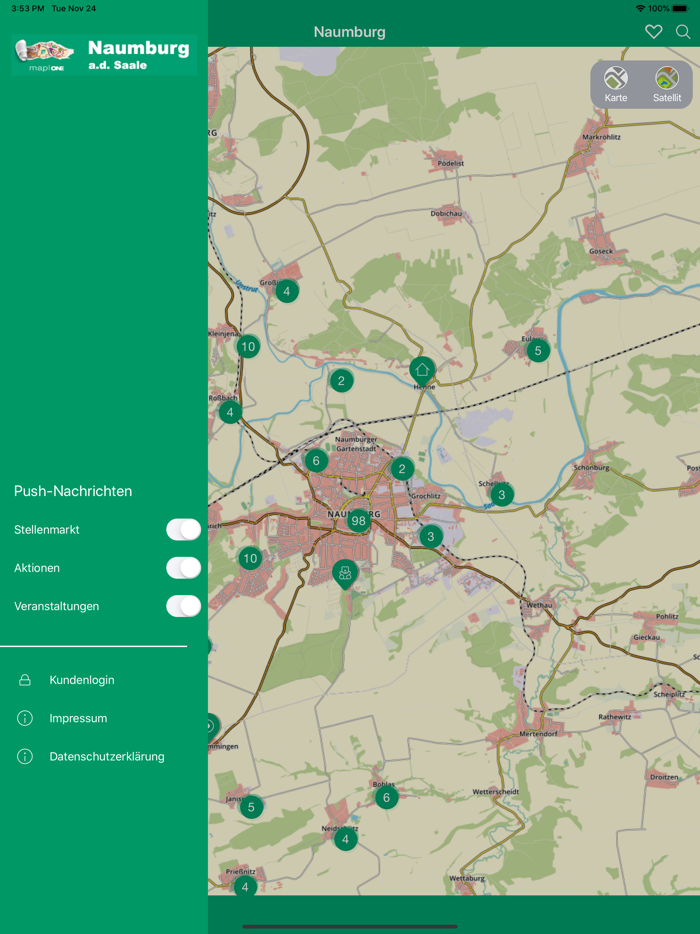
Task: Tap the Naumburg a.d. Saale logo banner
Action: point(102,54)
